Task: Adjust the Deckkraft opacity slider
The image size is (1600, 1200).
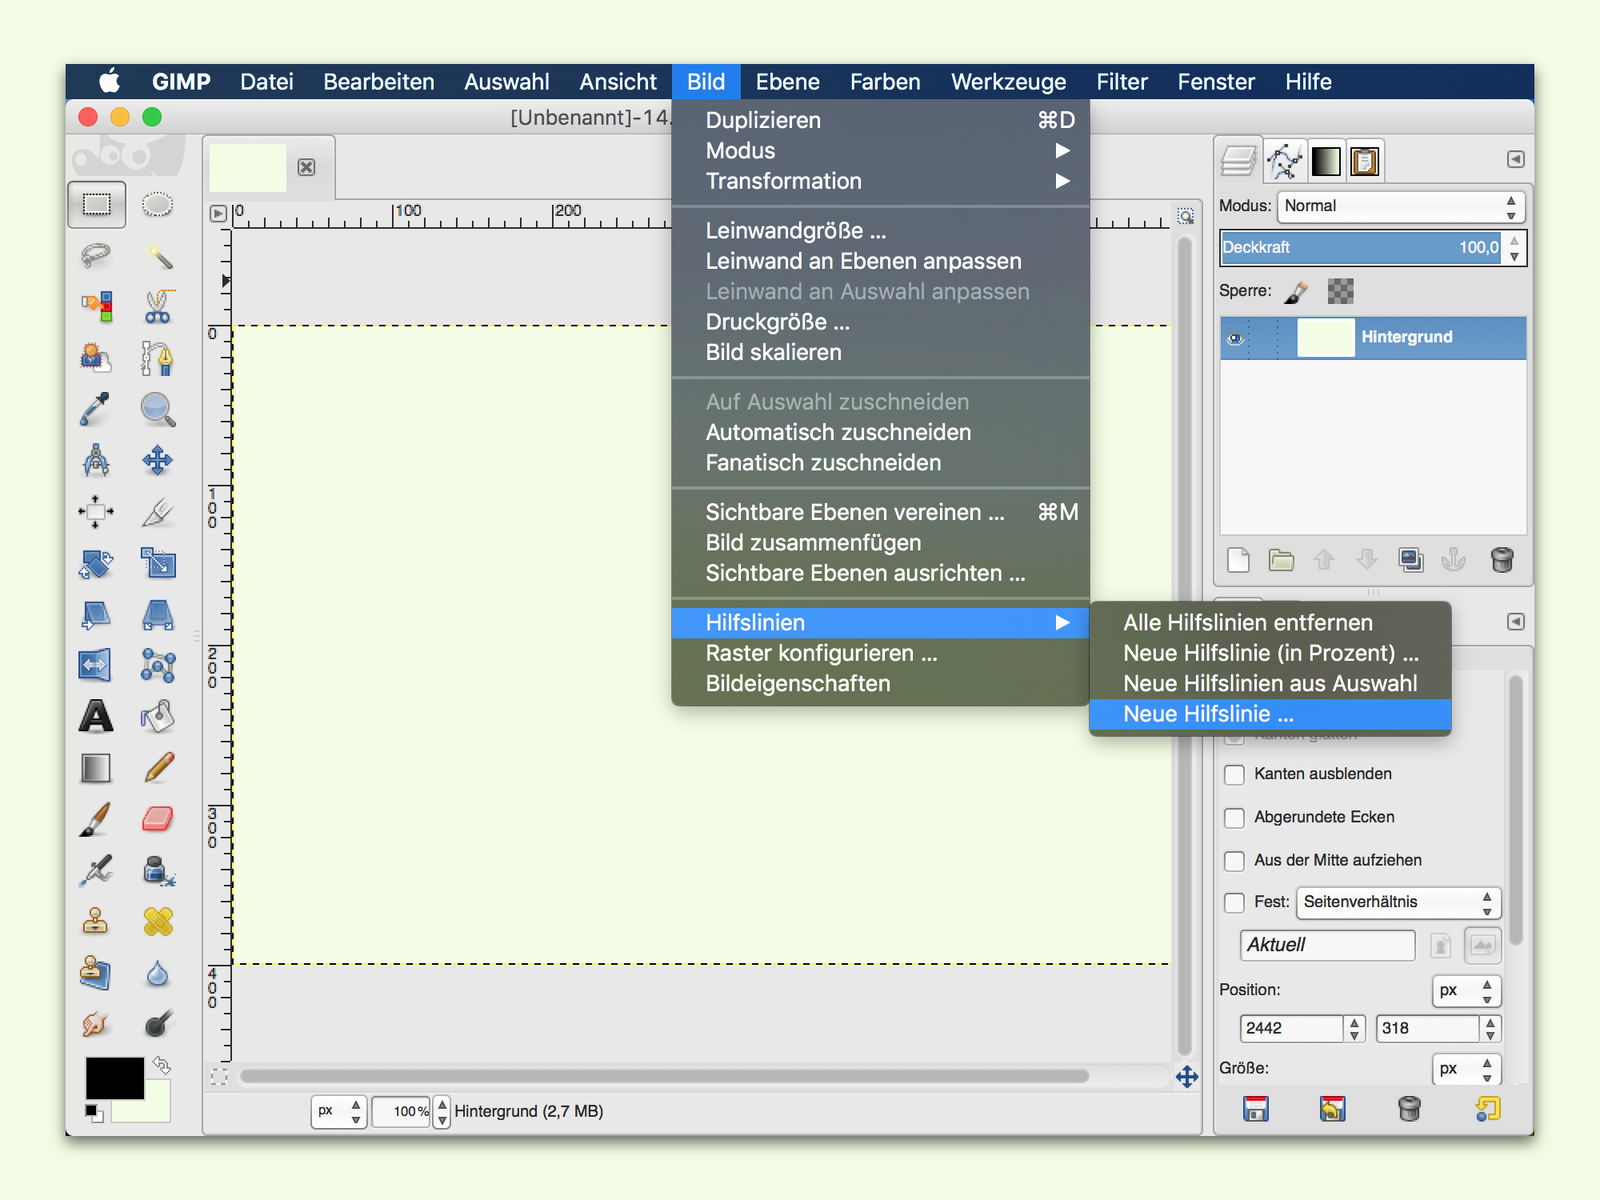Action: point(1361,248)
